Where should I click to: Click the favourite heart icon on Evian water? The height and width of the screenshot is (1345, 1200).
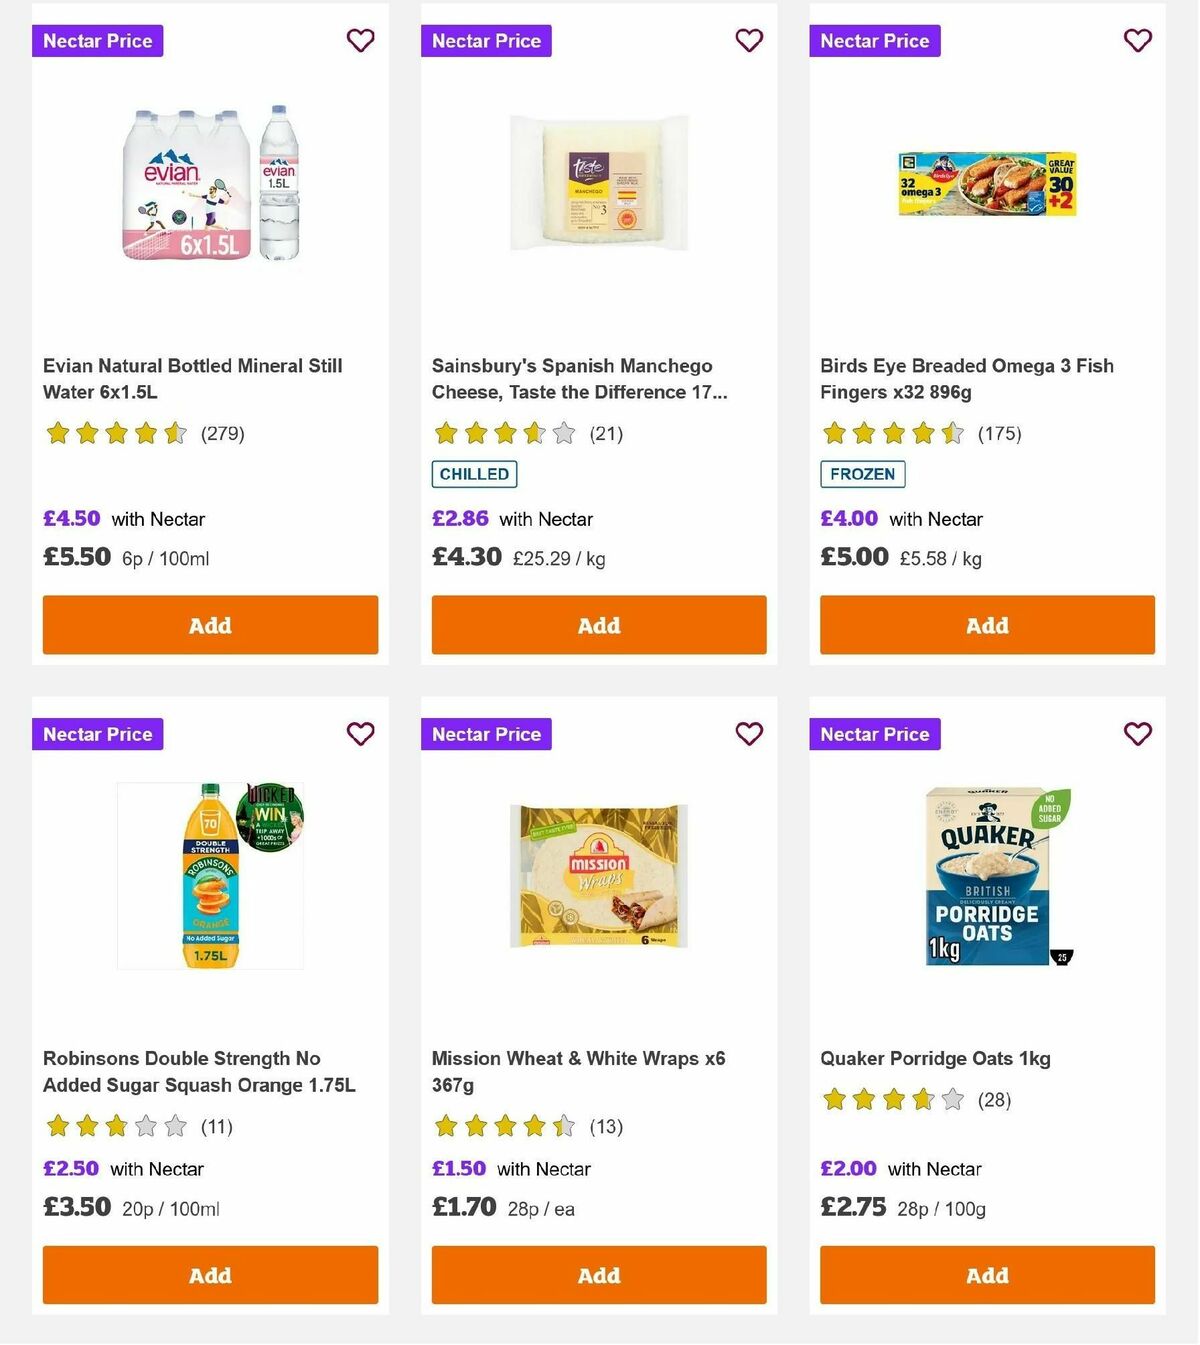(360, 40)
